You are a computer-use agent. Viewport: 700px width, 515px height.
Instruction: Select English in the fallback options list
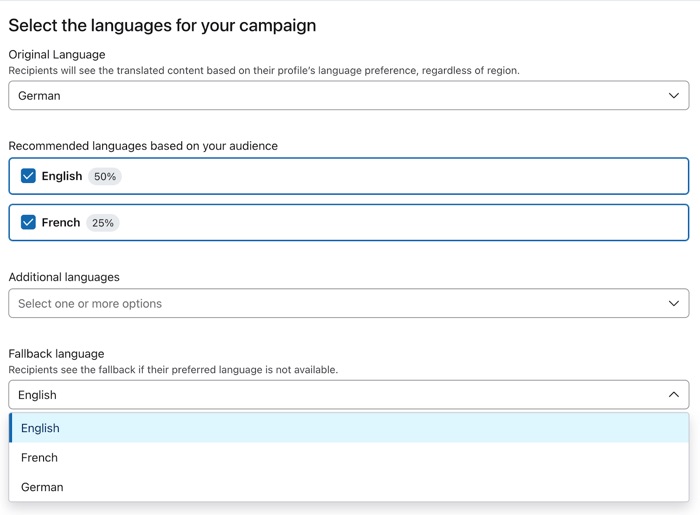pyautogui.click(x=41, y=428)
